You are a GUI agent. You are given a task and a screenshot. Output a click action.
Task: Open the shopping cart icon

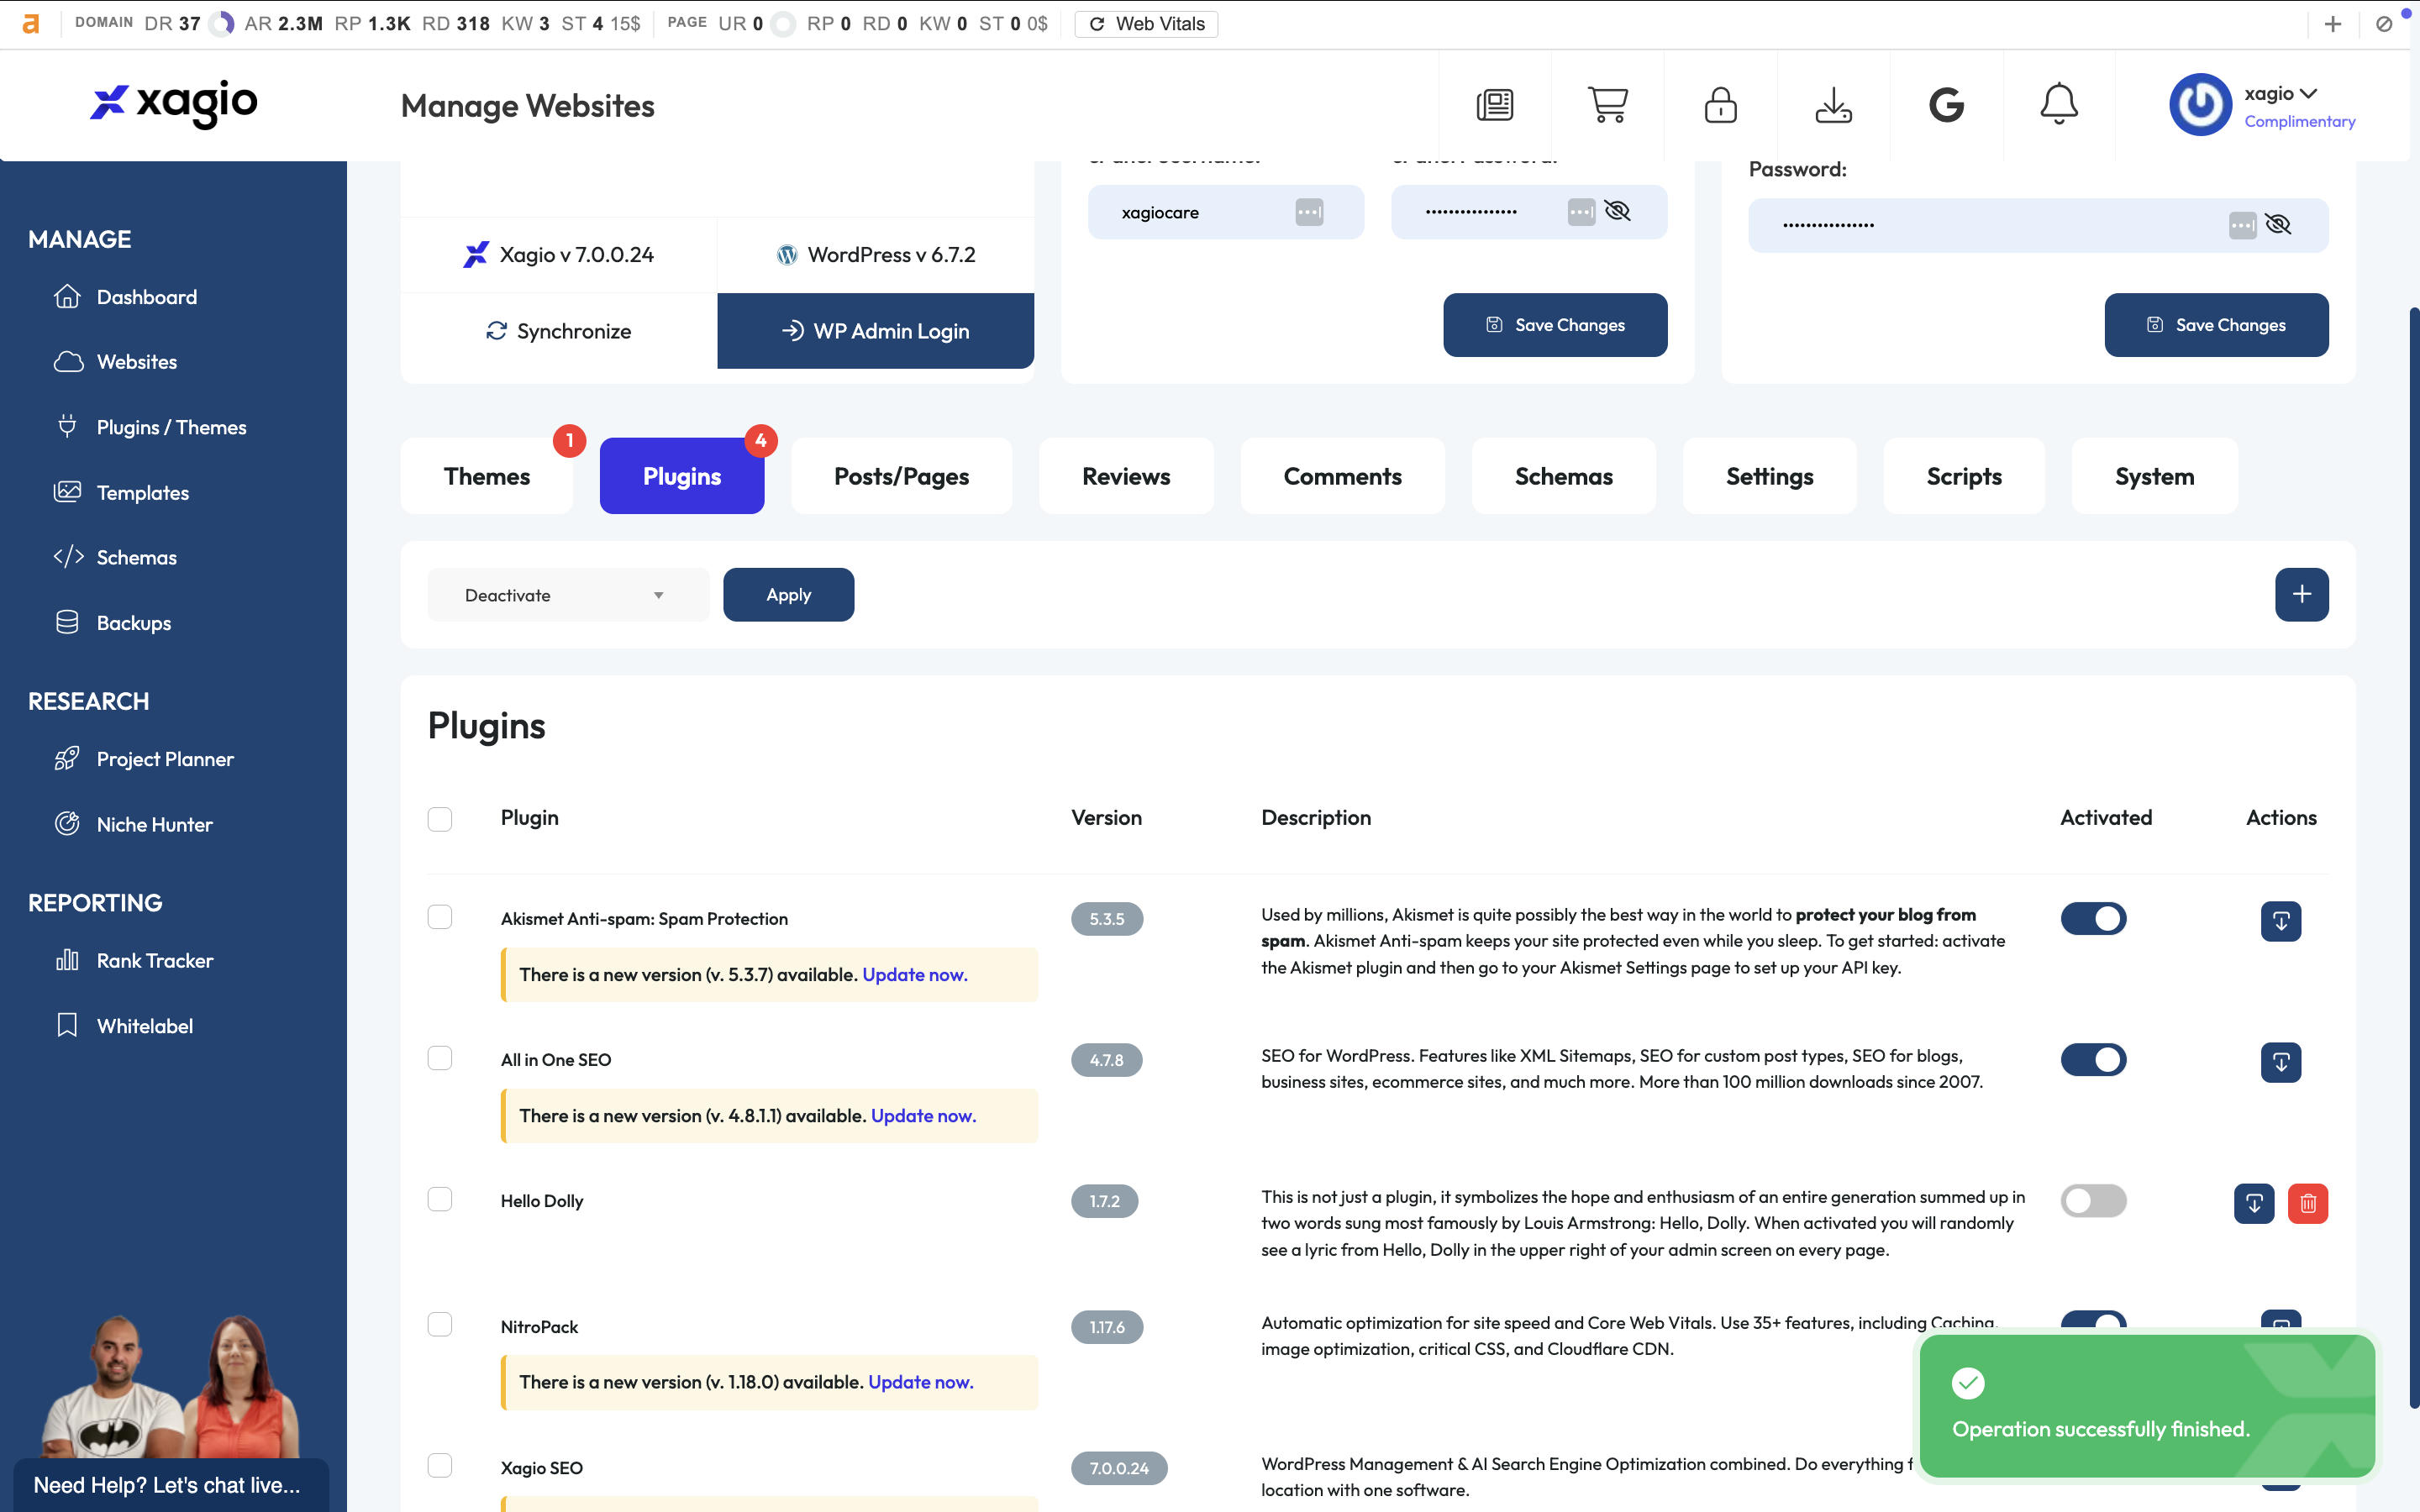[1608, 105]
